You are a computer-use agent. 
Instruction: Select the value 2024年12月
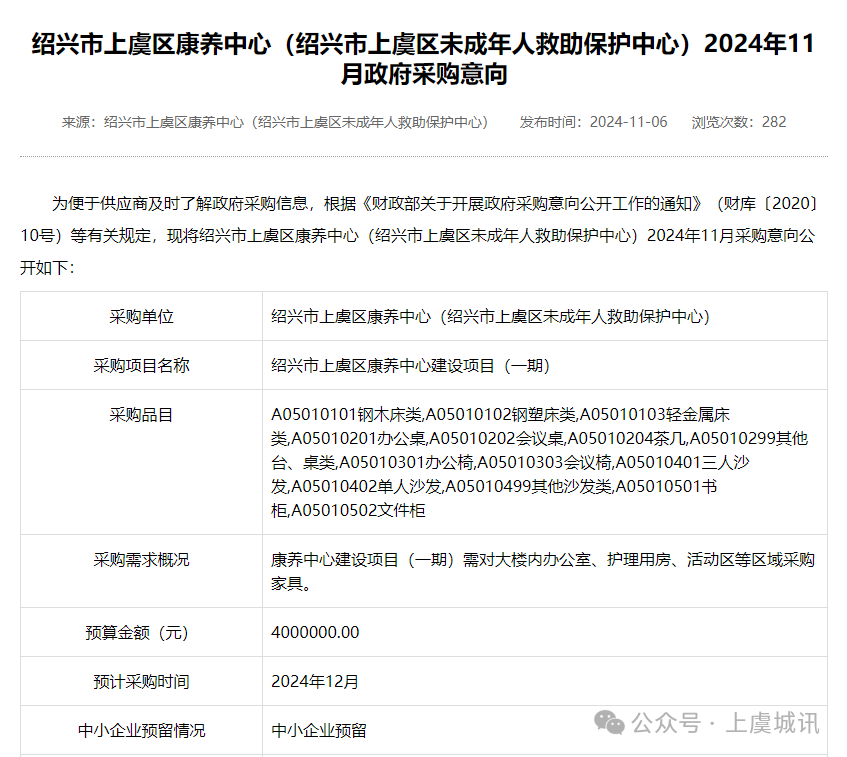tap(315, 682)
